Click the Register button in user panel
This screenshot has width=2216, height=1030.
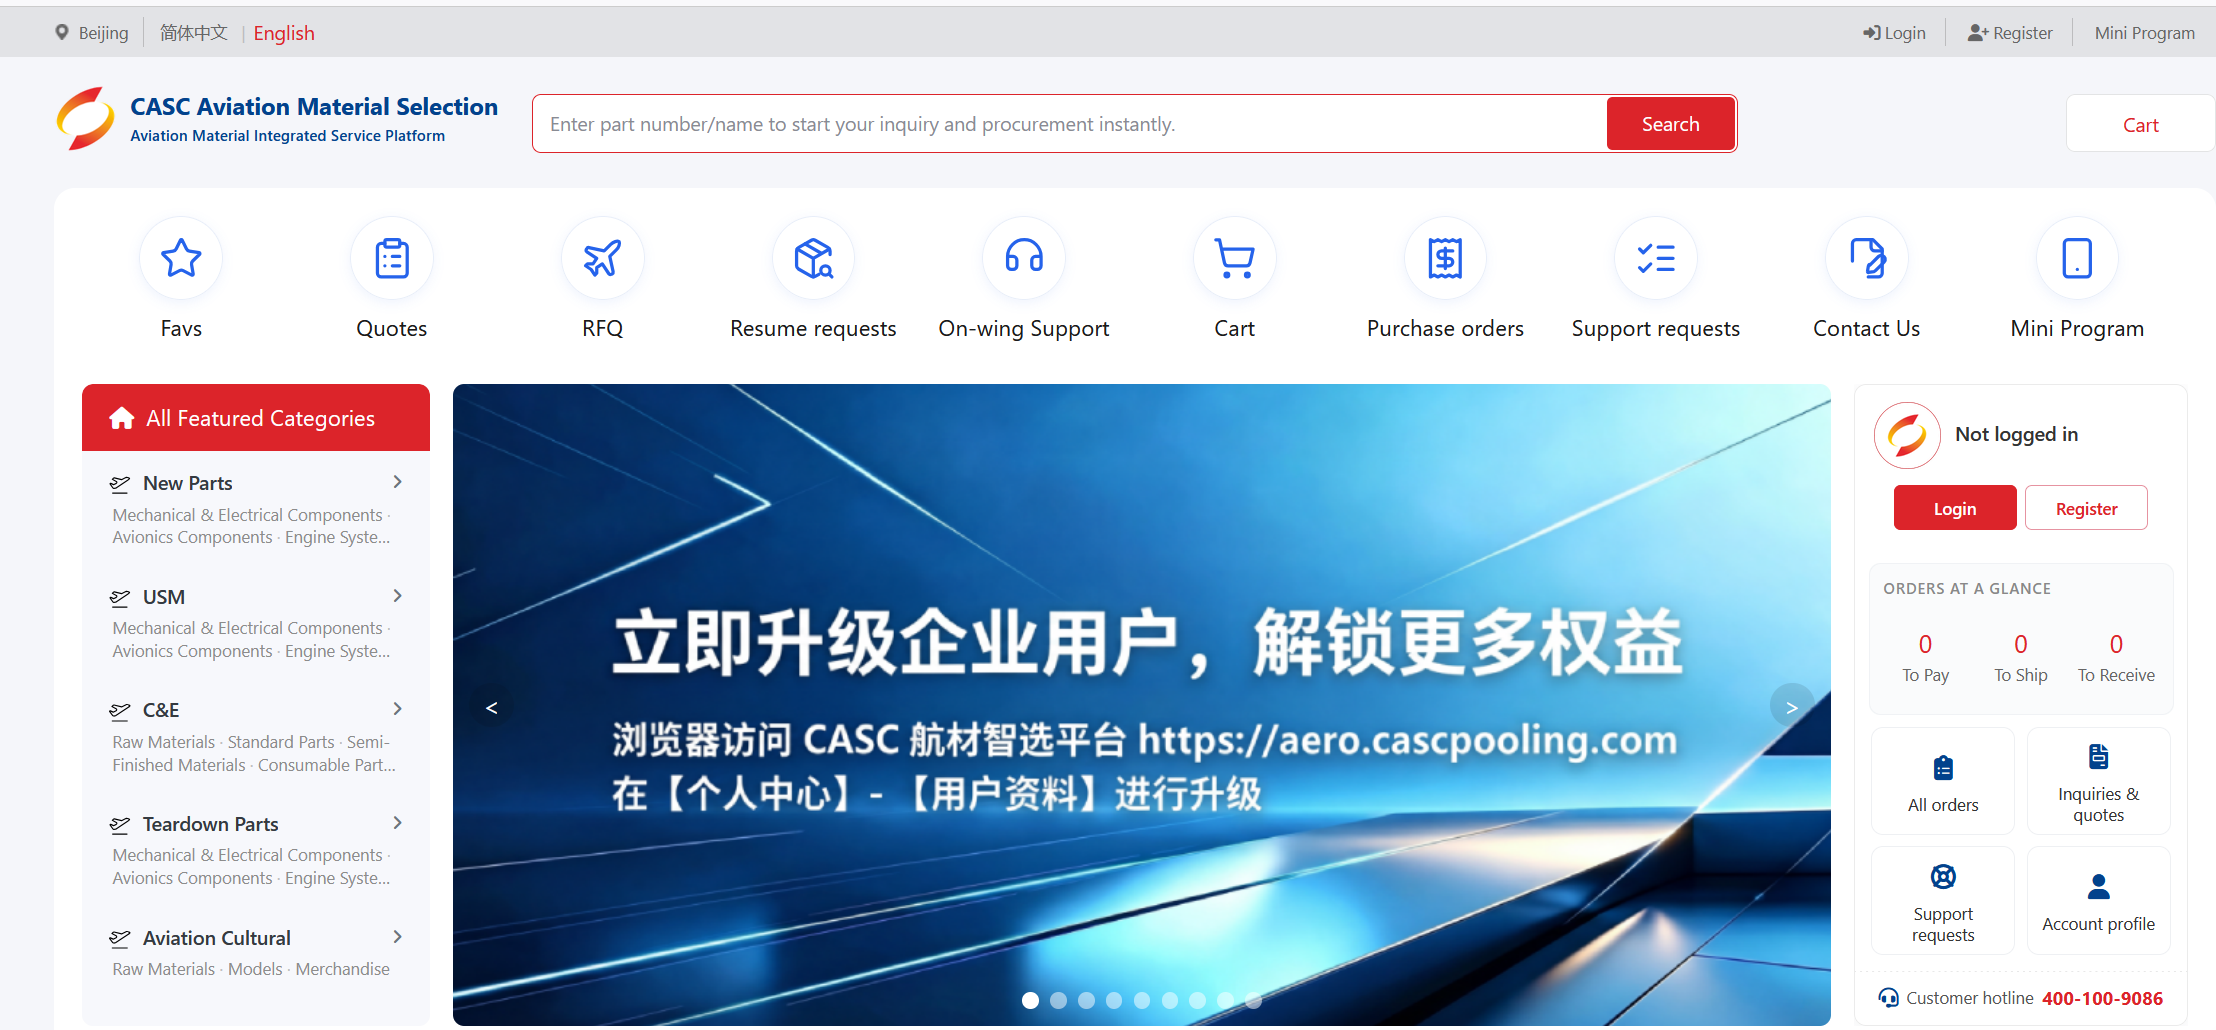pos(2086,508)
